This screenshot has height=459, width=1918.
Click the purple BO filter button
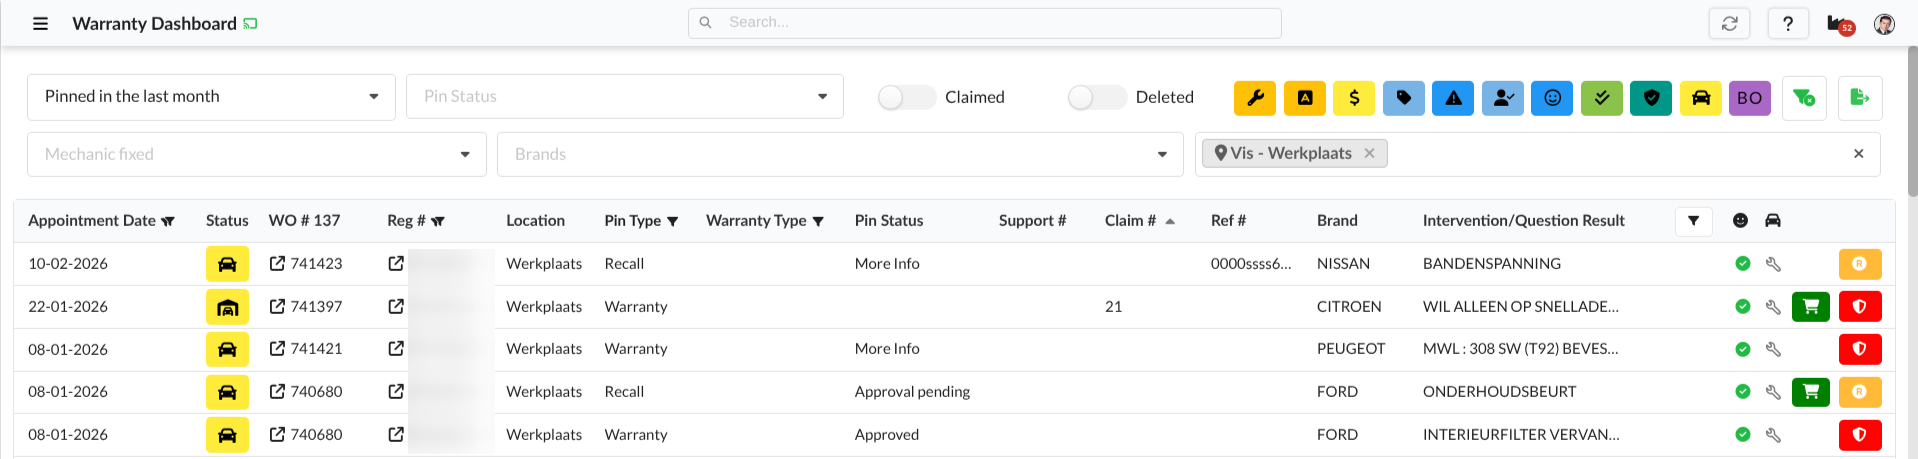pyautogui.click(x=1749, y=98)
